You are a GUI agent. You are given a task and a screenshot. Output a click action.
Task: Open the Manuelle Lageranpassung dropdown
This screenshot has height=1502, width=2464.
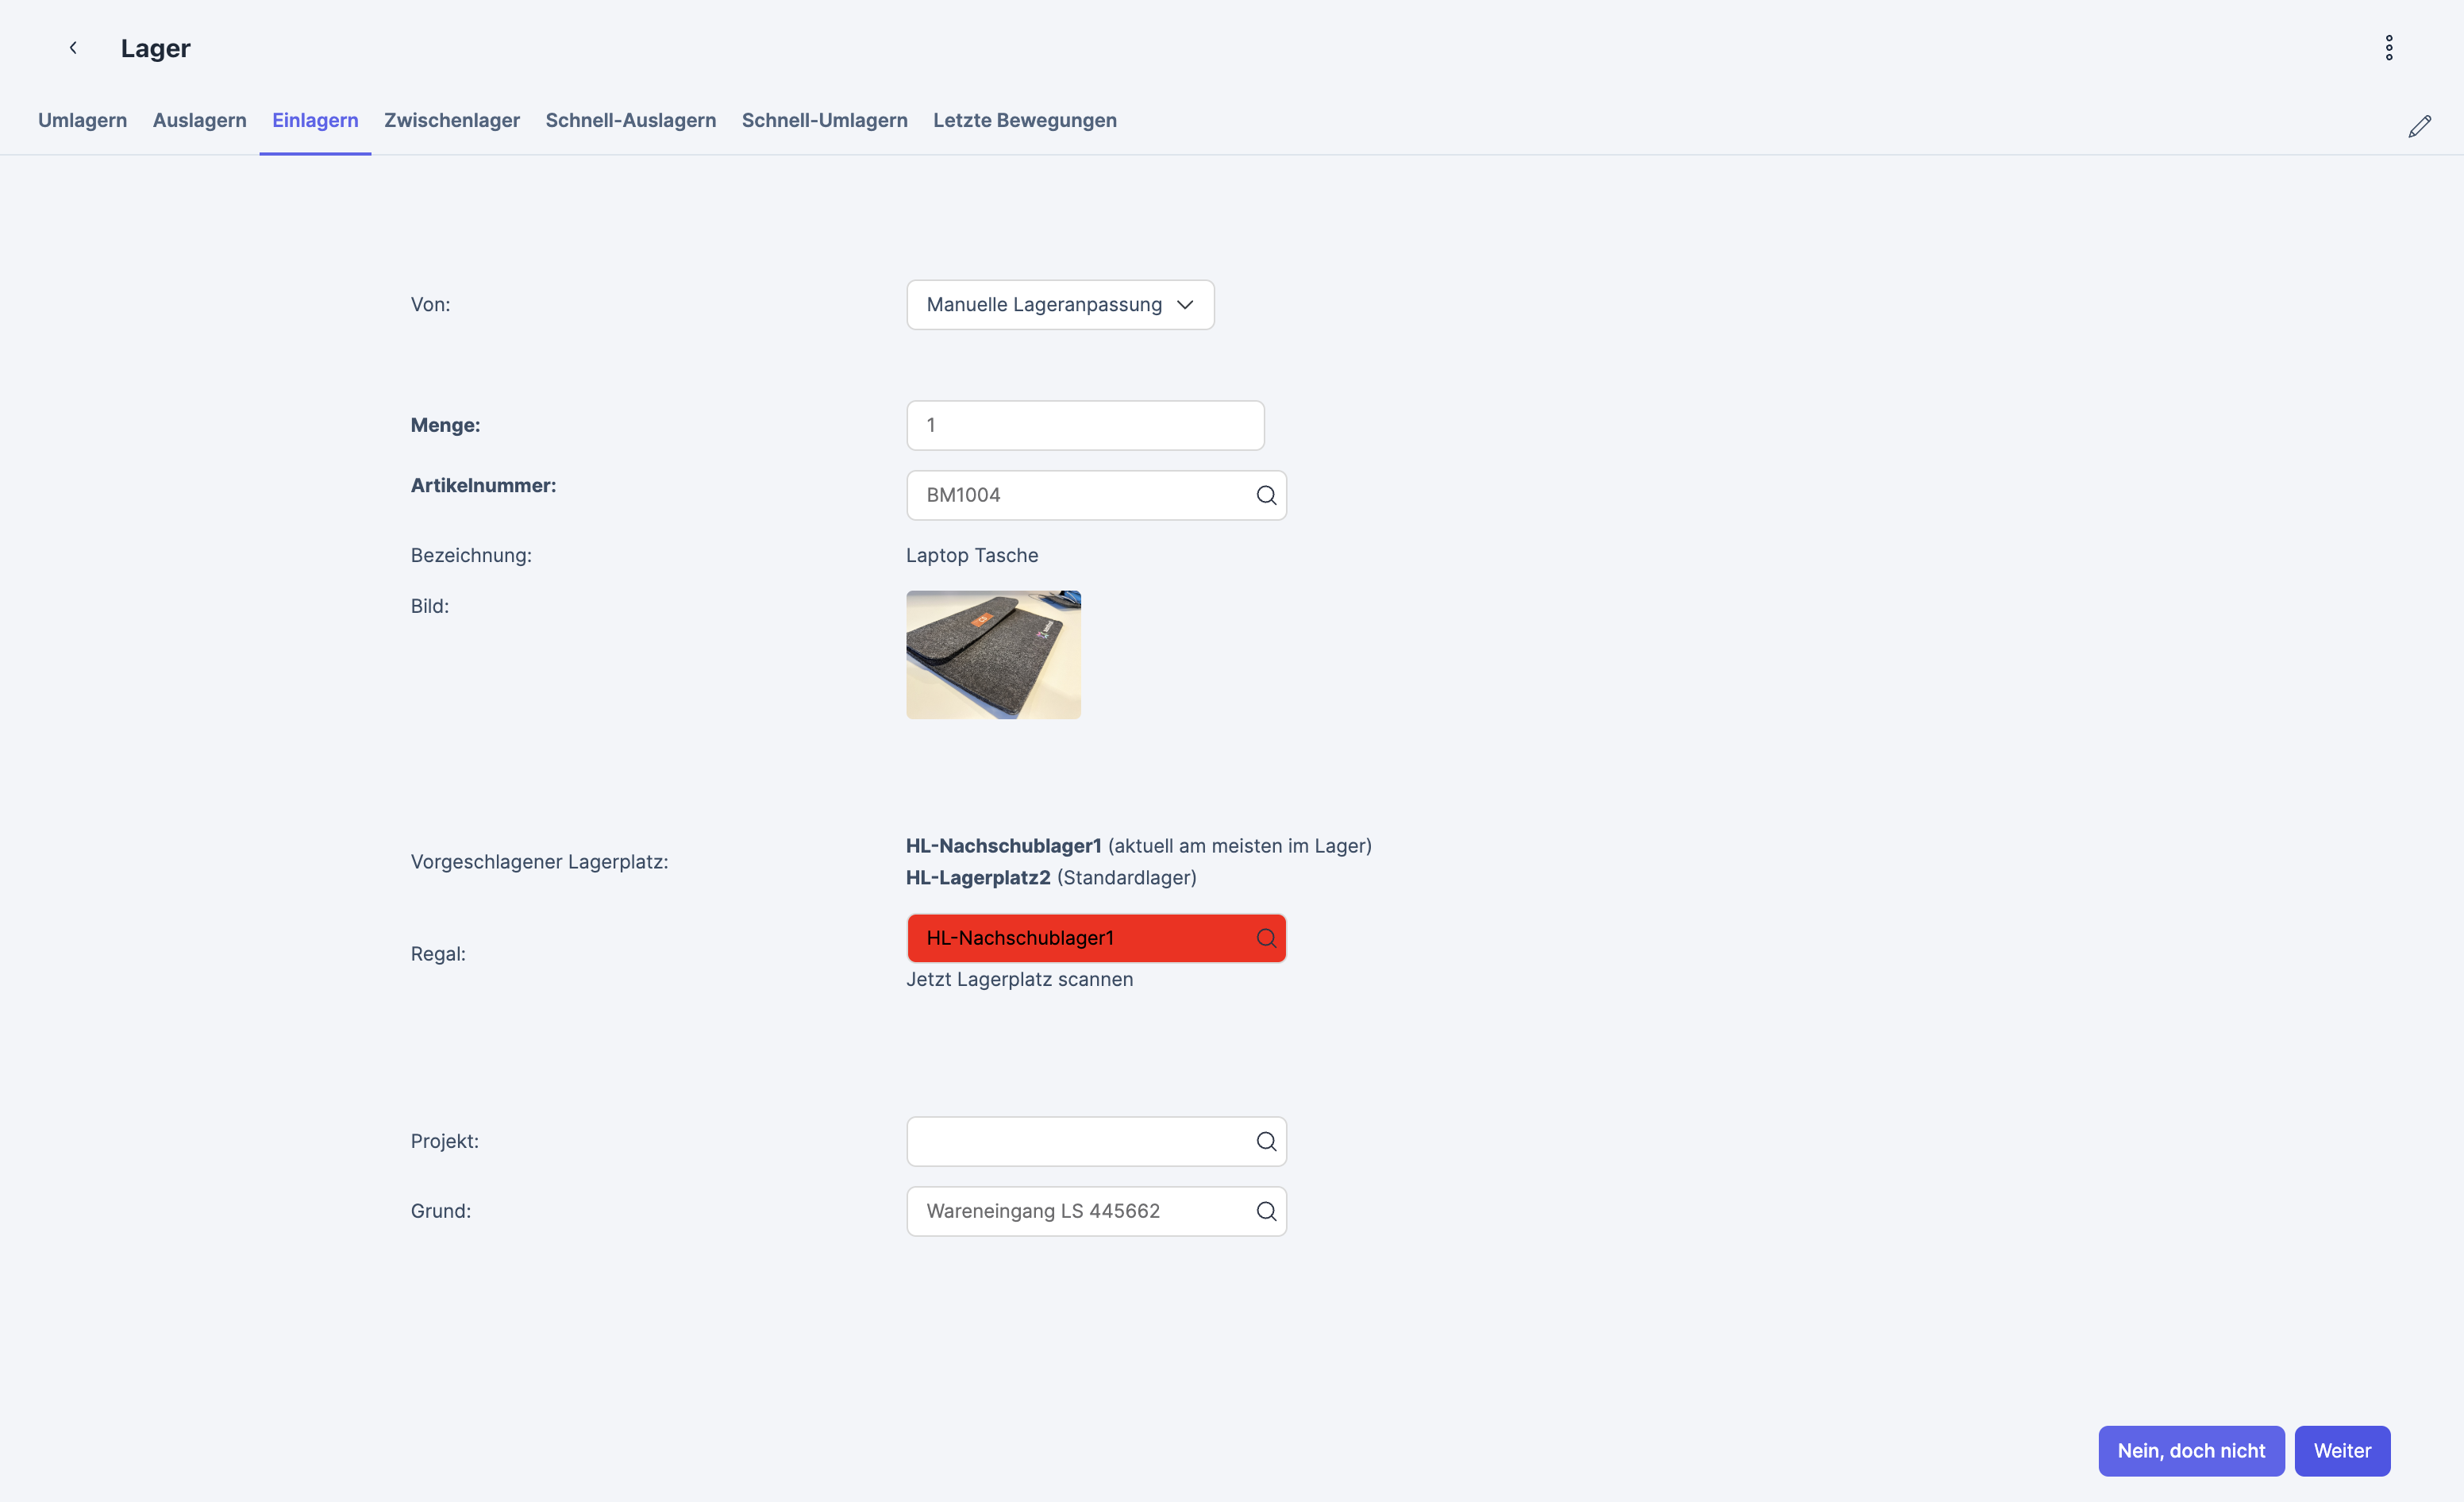point(1059,305)
